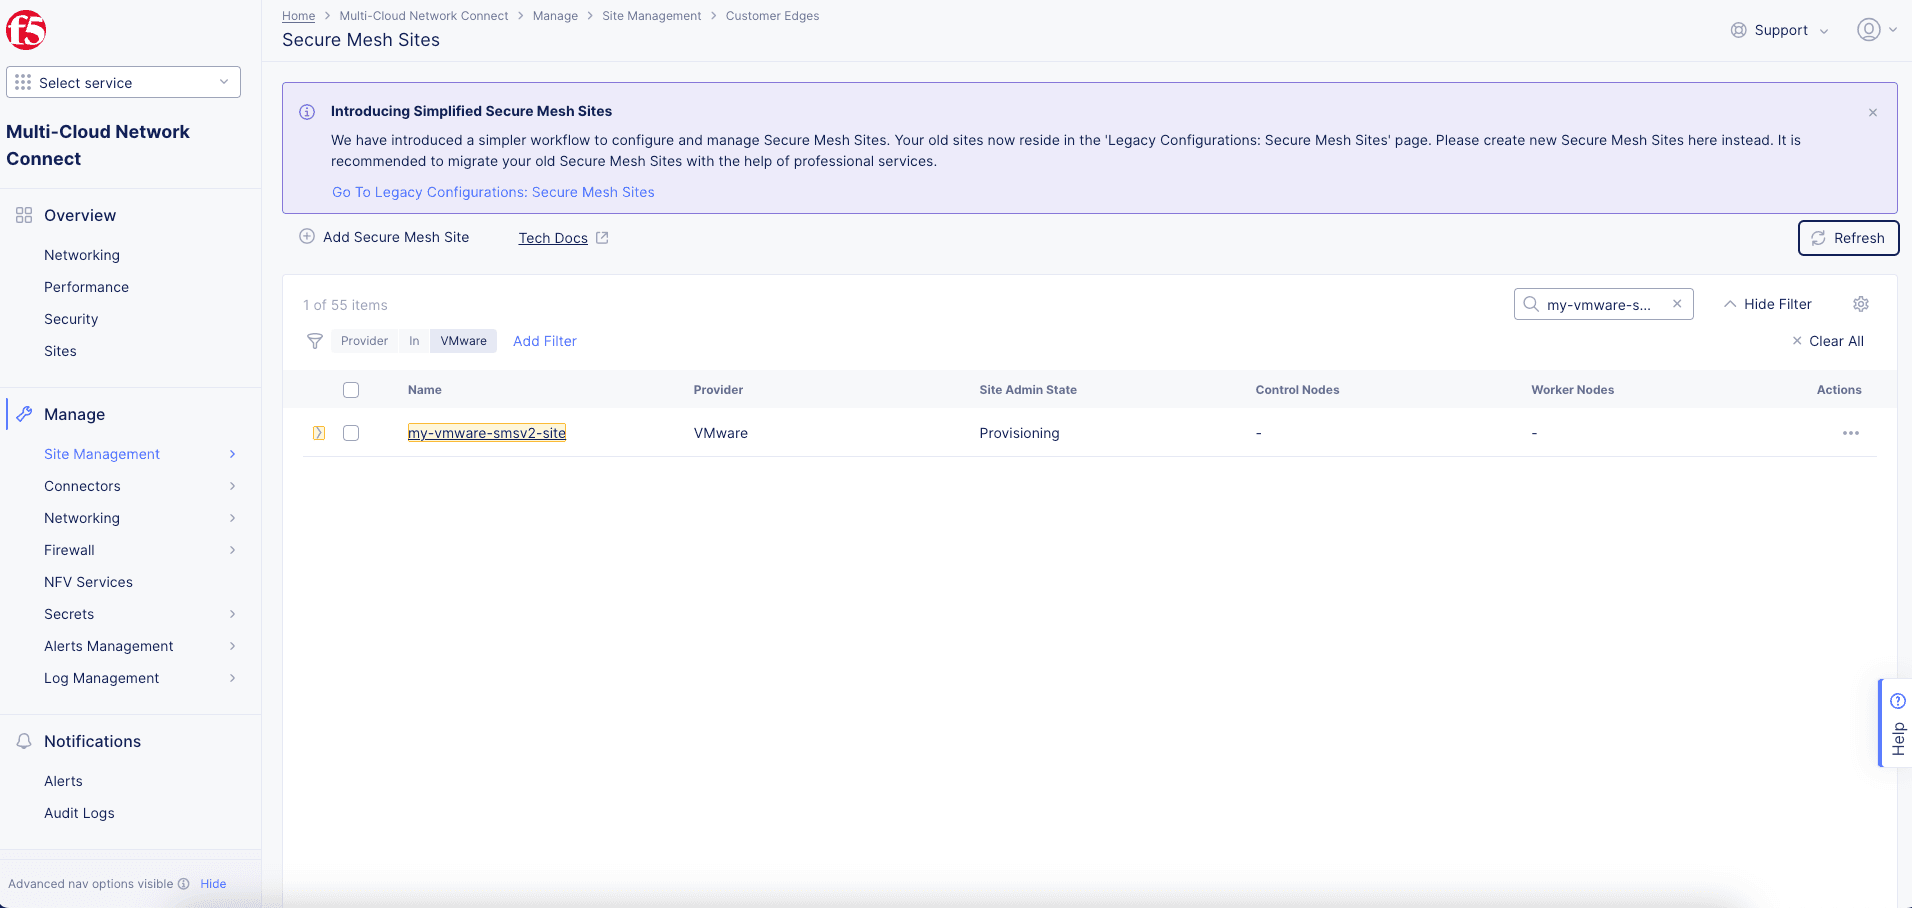Expand the Alerts Management submenu

[x=232, y=646]
